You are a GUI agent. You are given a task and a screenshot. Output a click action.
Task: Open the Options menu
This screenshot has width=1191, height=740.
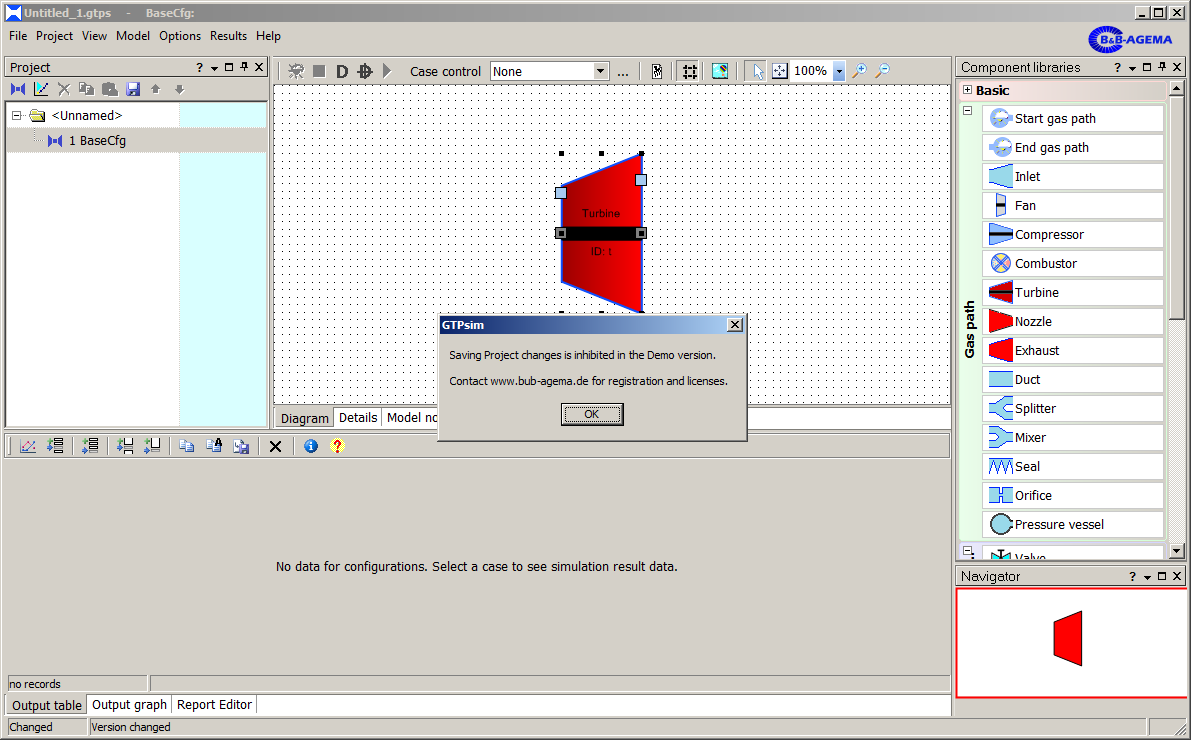coord(180,36)
